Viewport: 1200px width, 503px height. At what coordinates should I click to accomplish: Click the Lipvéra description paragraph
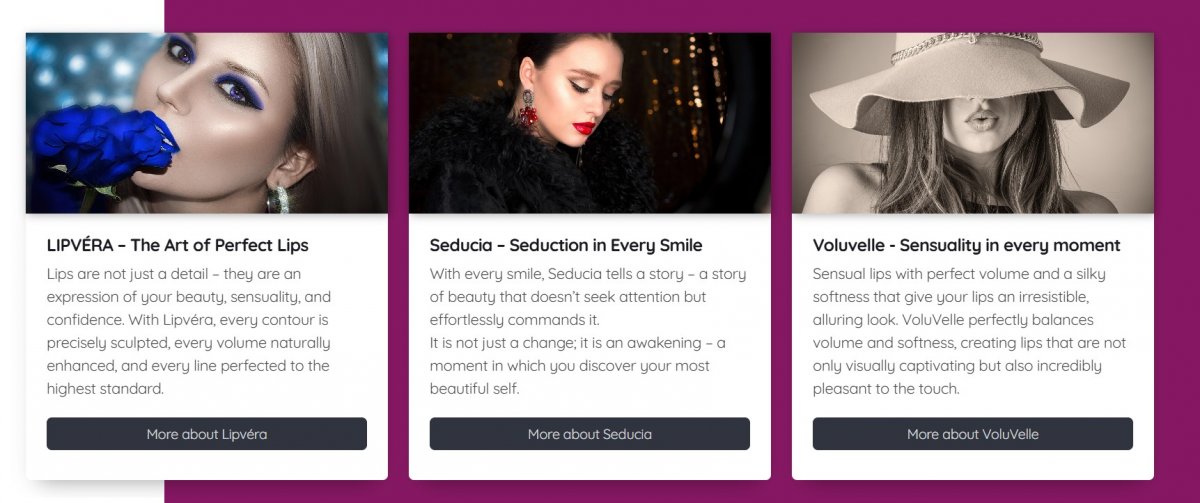pos(190,331)
